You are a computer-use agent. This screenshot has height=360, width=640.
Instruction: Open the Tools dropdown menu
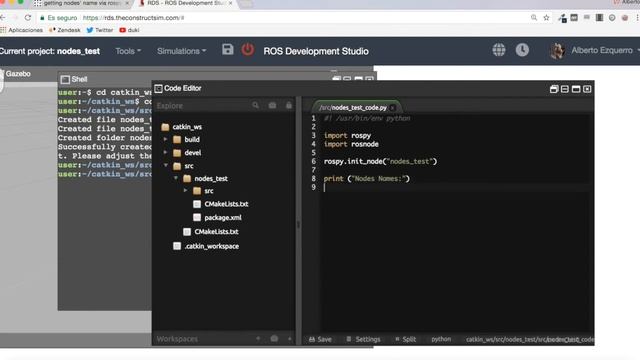click(128, 51)
